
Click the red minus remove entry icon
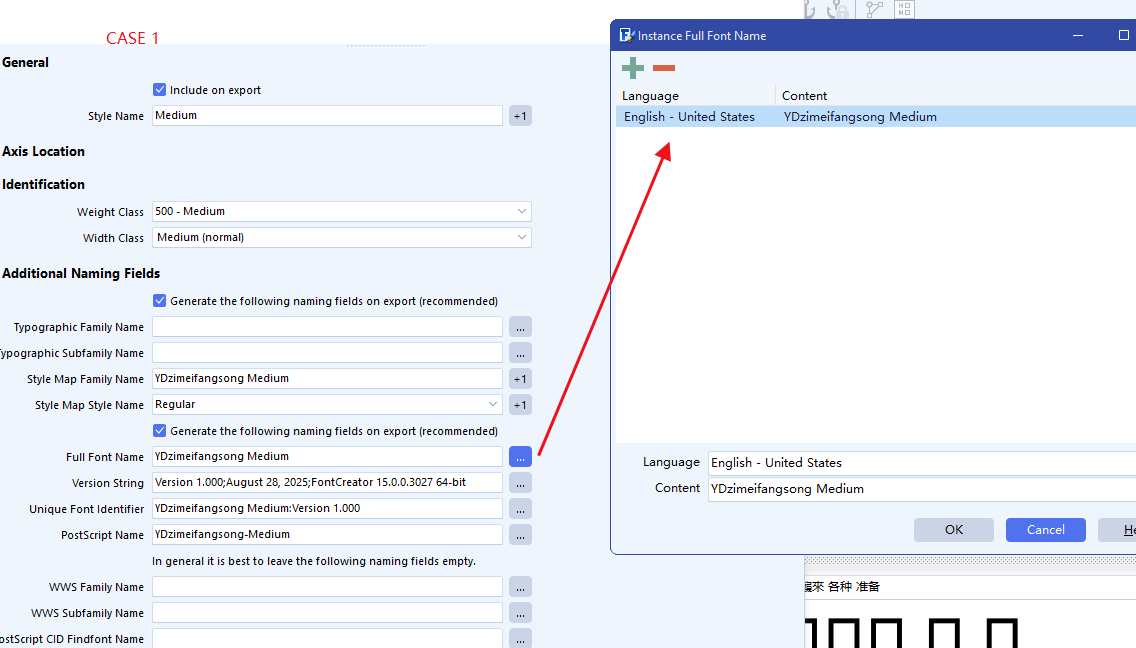664,68
